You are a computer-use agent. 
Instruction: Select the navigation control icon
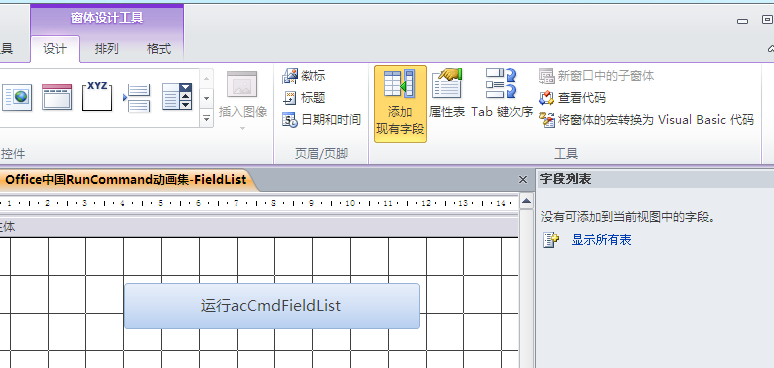point(57,97)
